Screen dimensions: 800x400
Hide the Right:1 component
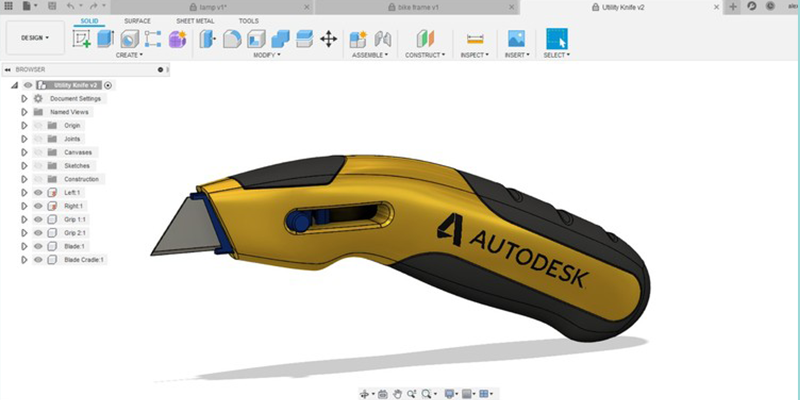tap(38, 206)
